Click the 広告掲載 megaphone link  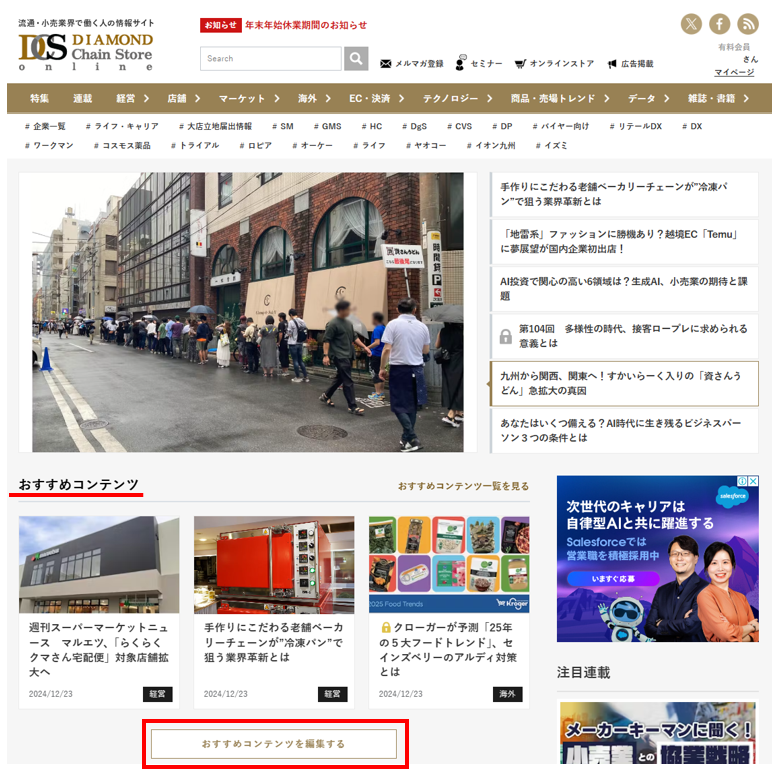coord(630,64)
